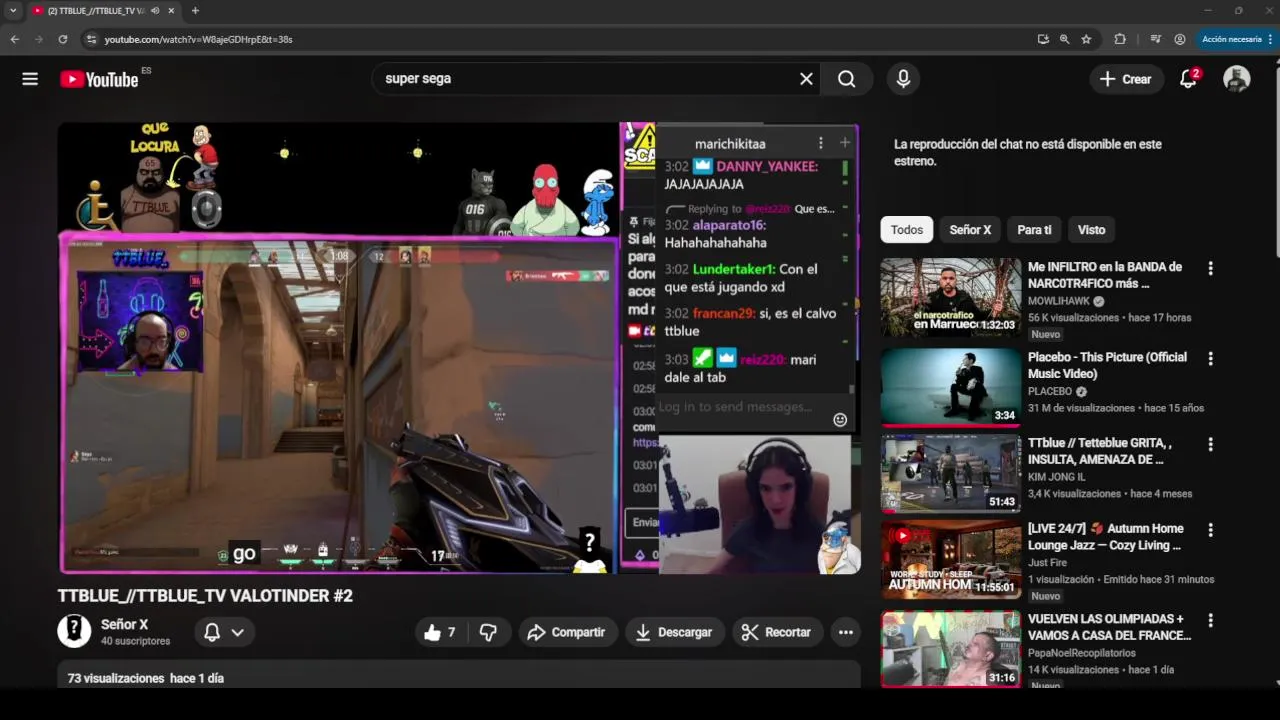
Task: Open Autumn Home jazz live thumbnail
Action: 951,560
